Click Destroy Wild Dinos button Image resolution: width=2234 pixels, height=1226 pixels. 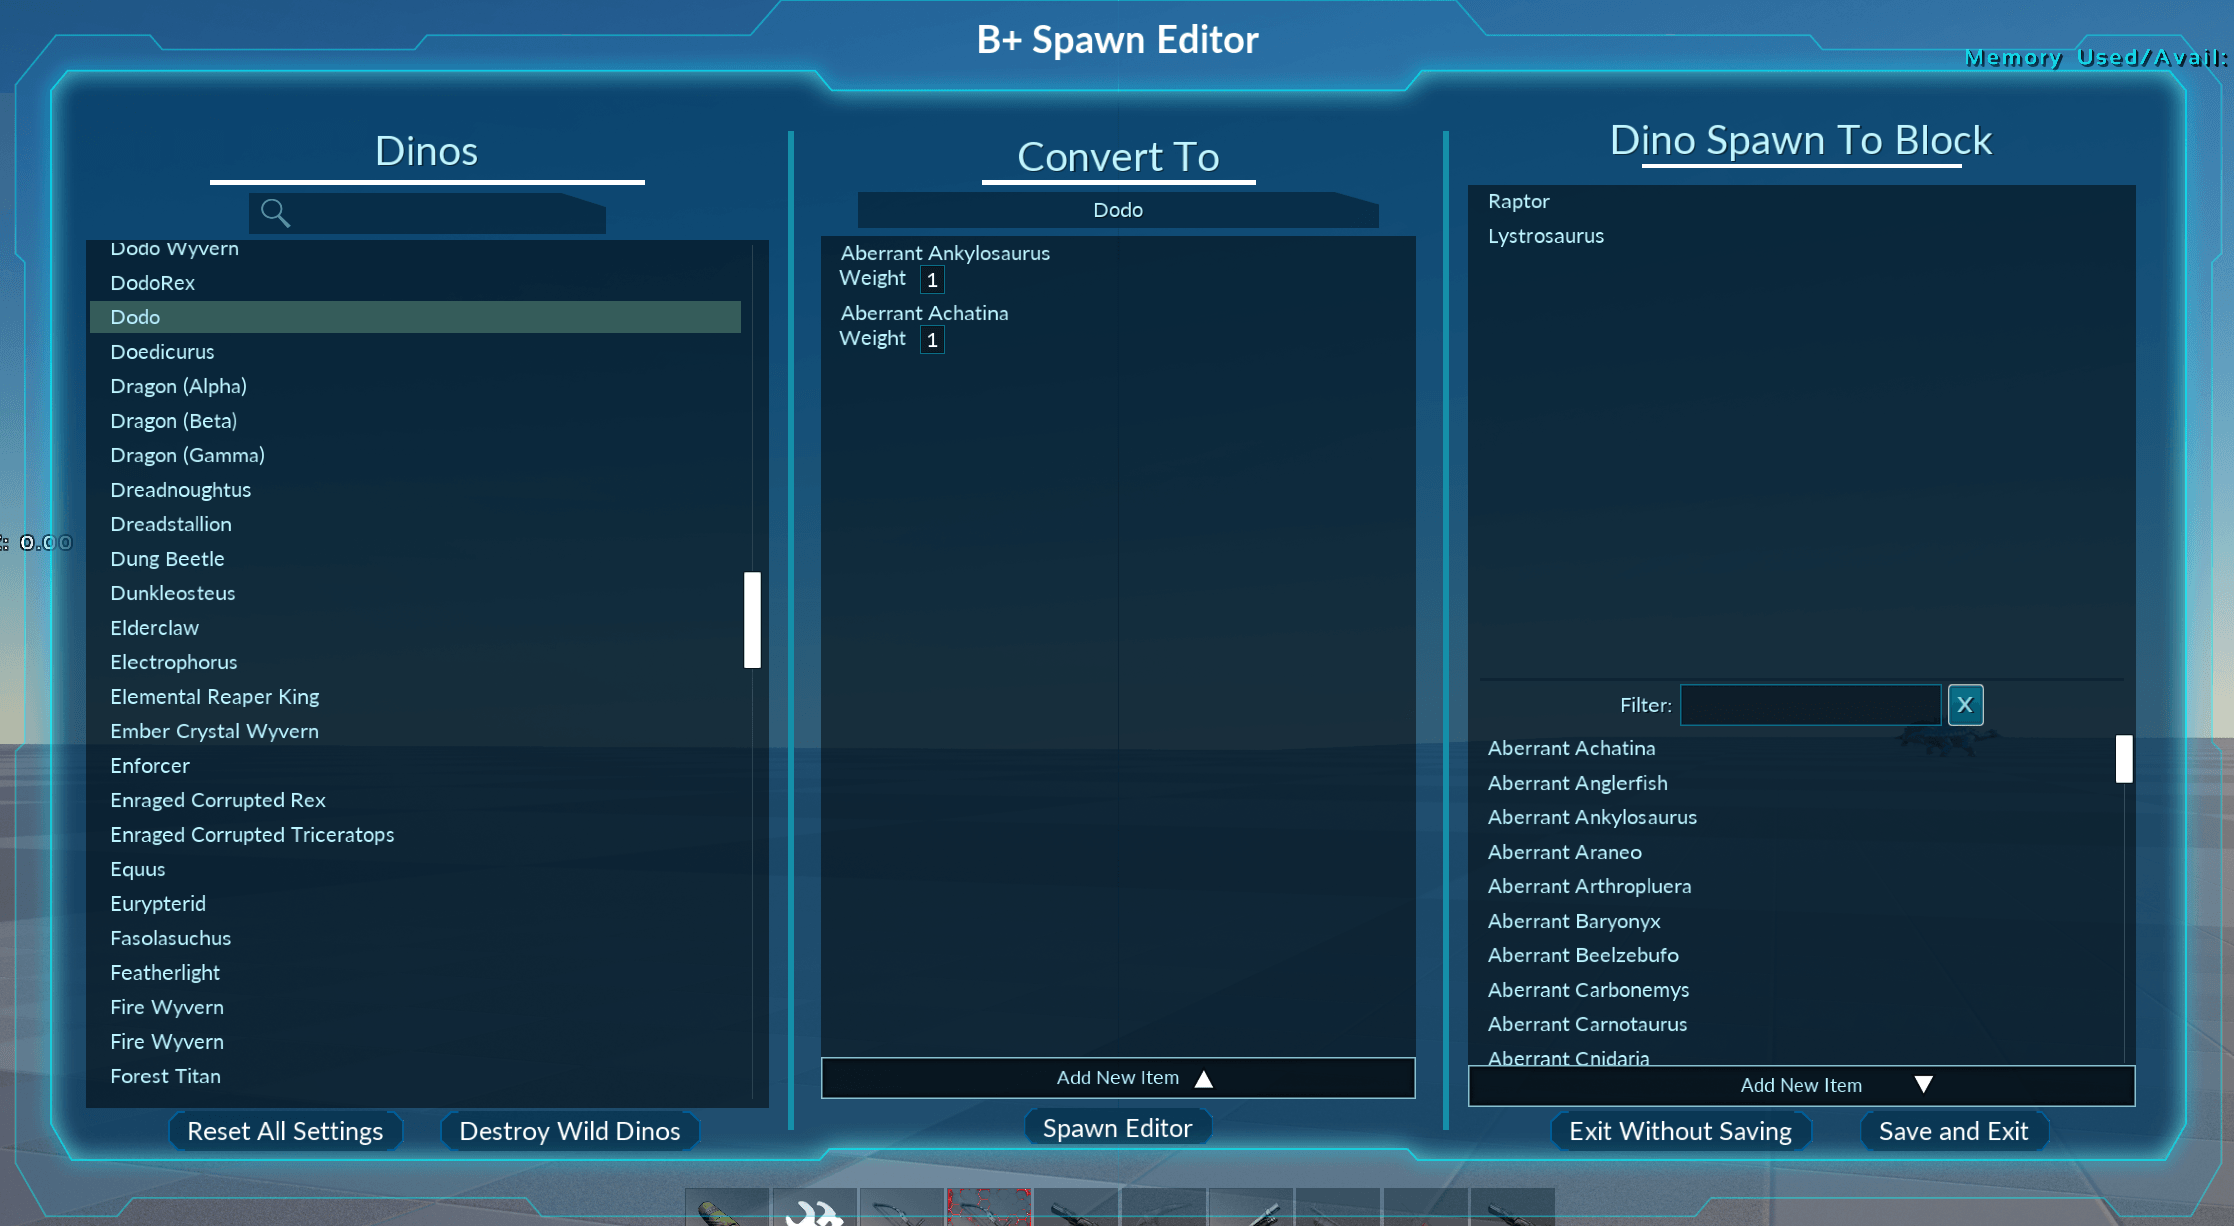pyautogui.click(x=569, y=1131)
